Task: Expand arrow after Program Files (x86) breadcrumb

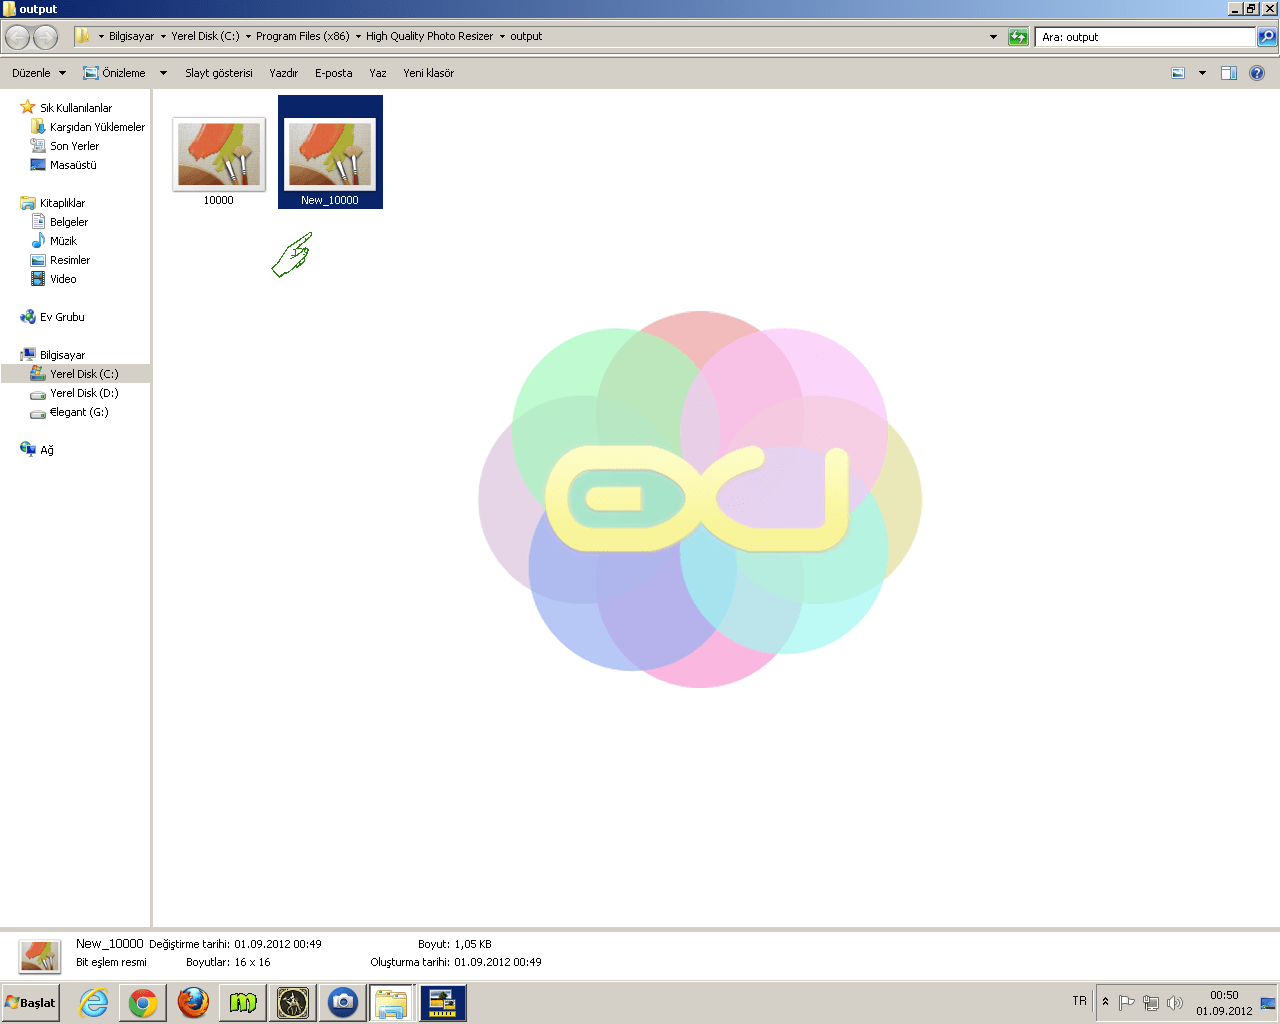Action: 358,37
